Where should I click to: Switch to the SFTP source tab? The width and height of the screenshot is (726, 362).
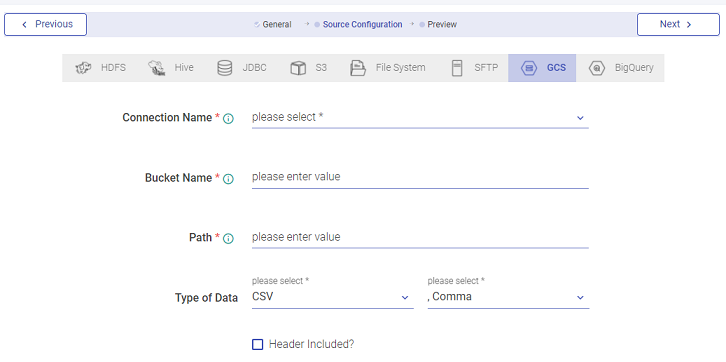point(475,68)
